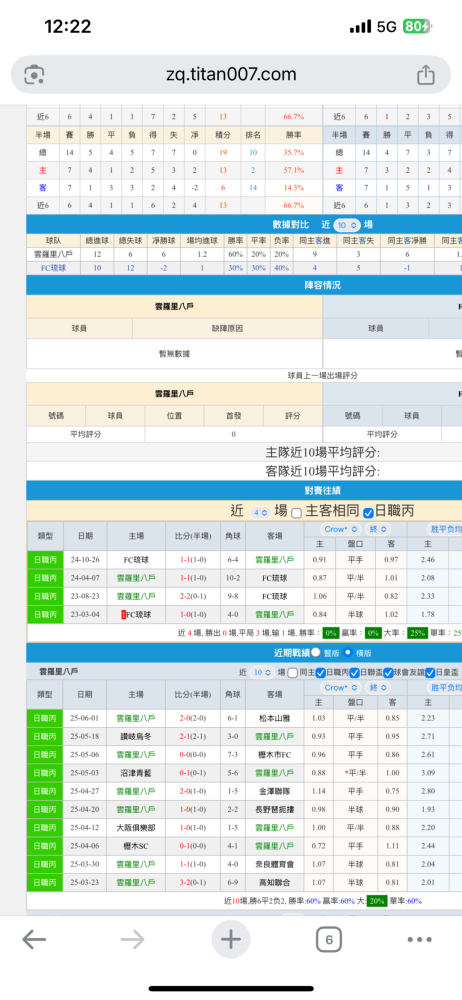Tap the 對賽往績 section header
Screen dimensions: 462x1000
(323, 491)
